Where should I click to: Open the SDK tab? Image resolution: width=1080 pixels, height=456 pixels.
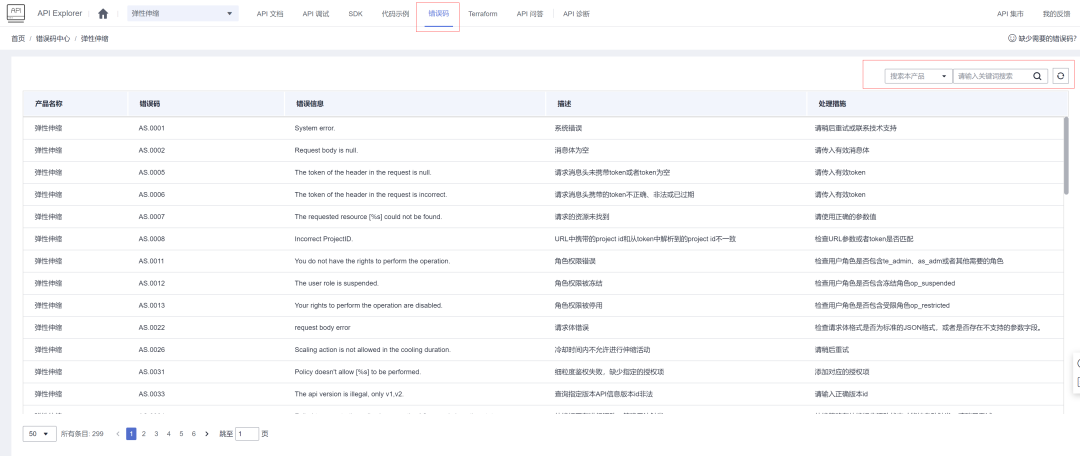tap(355, 14)
